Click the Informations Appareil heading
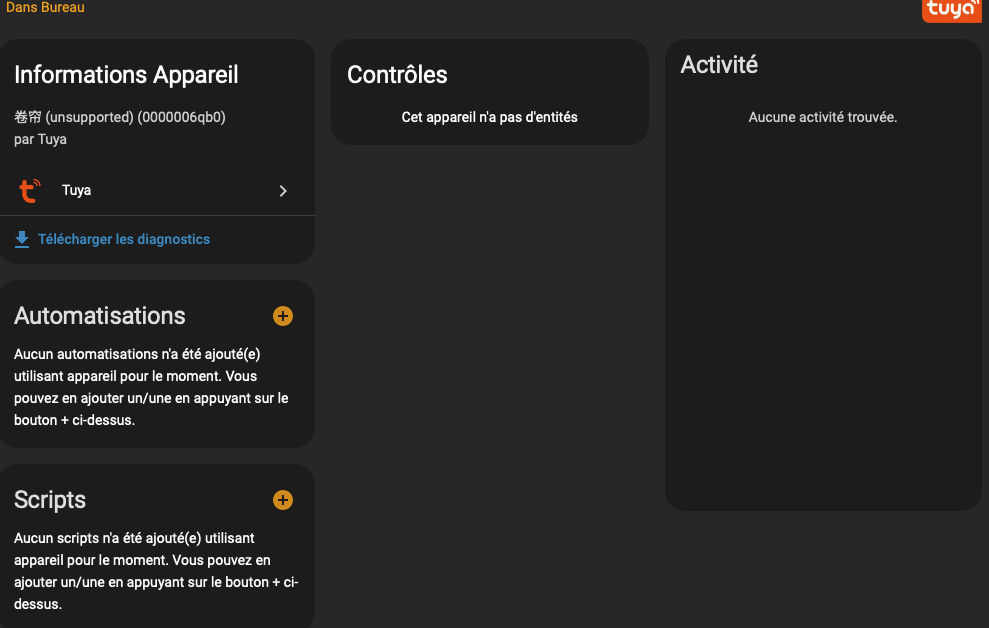This screenshot has width=989, height=628. (126, 75)
